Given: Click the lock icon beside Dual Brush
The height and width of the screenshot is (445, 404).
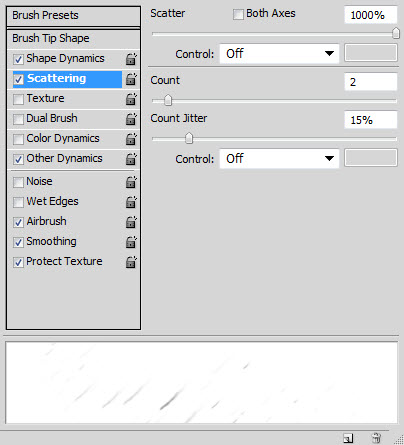Looking at the screenshot, I should pyautogui.click(x=131, y=119).
